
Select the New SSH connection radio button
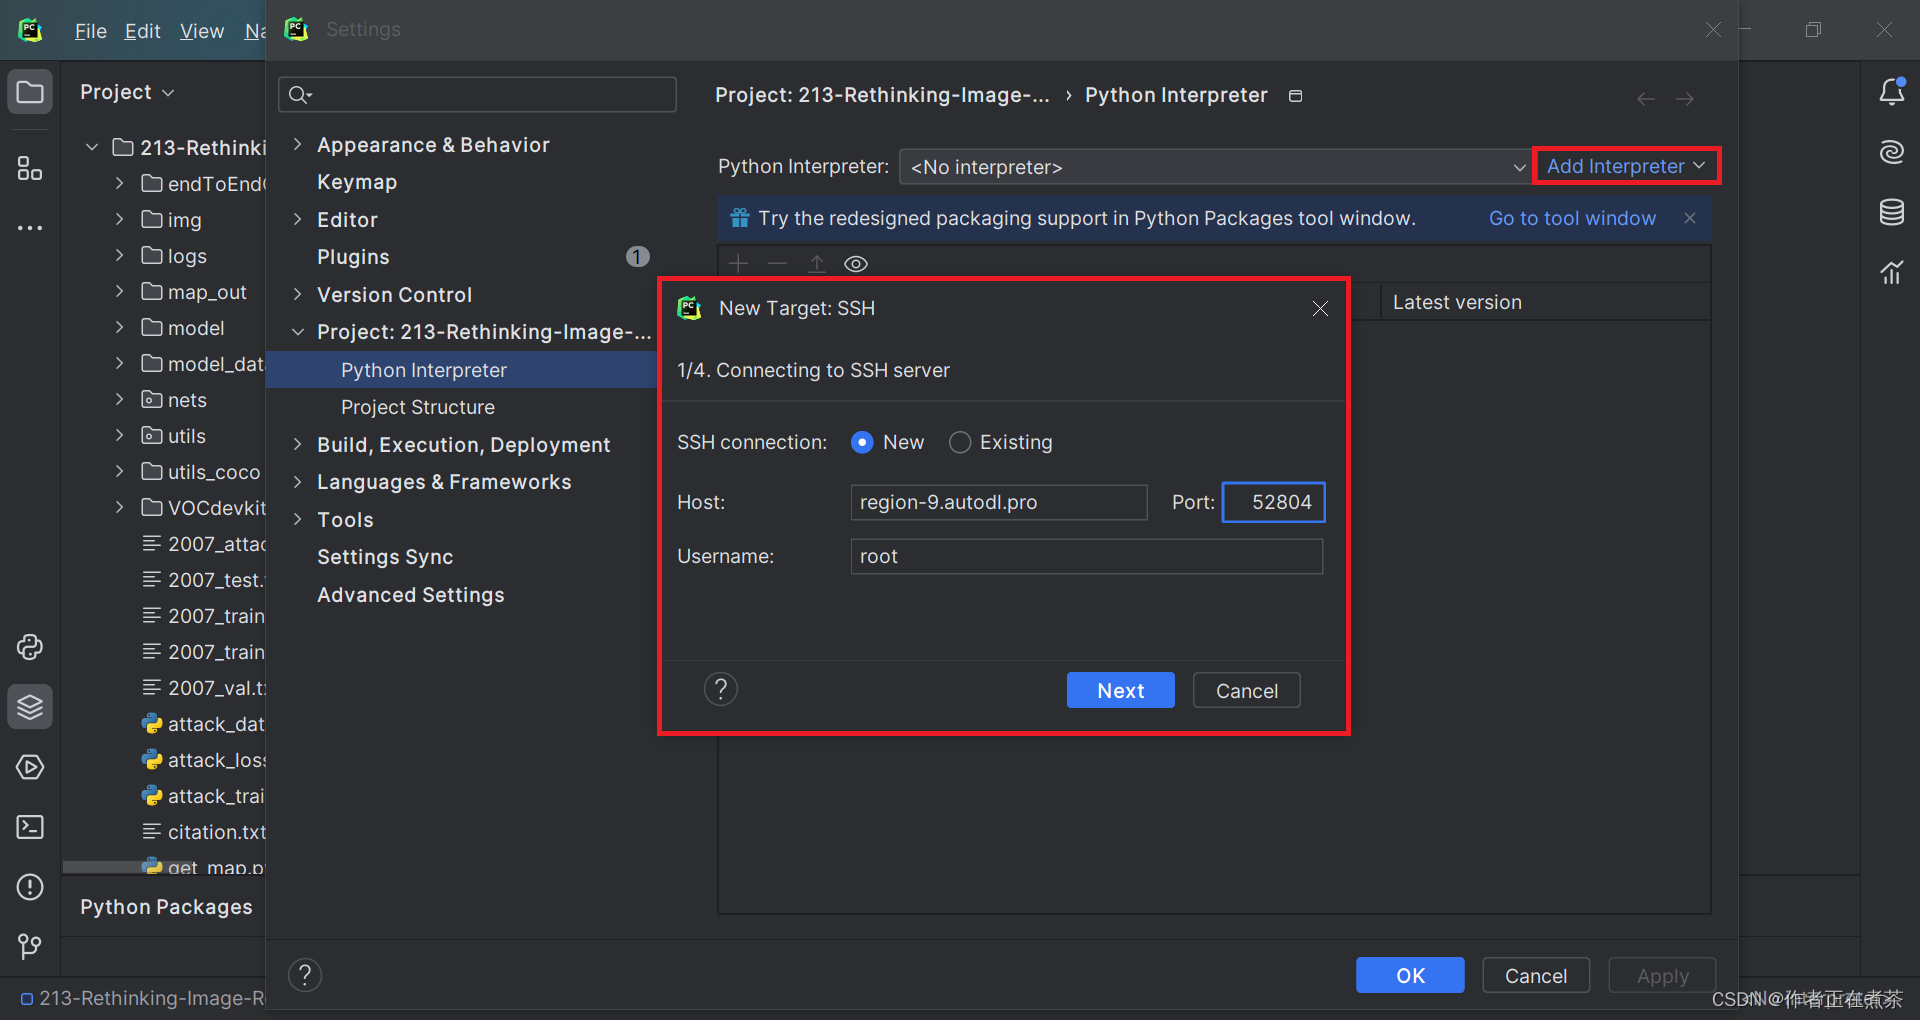coord(862,442)
